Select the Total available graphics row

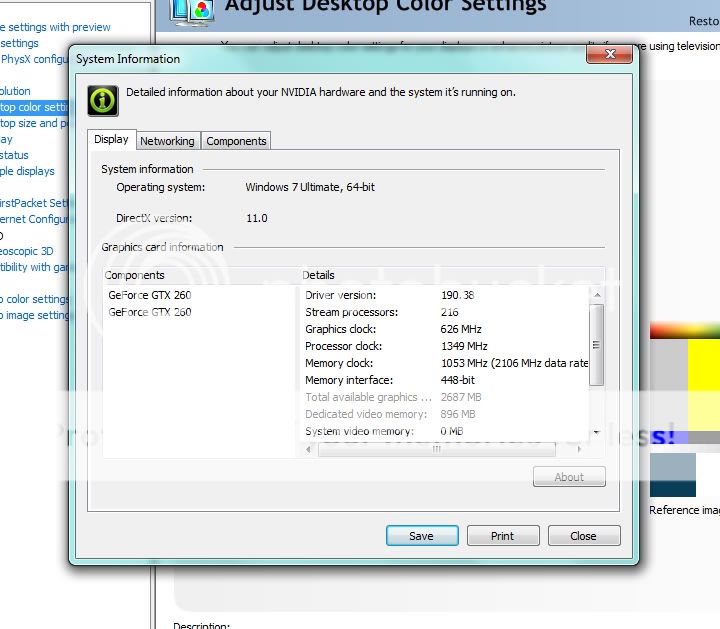pos(445,397)
